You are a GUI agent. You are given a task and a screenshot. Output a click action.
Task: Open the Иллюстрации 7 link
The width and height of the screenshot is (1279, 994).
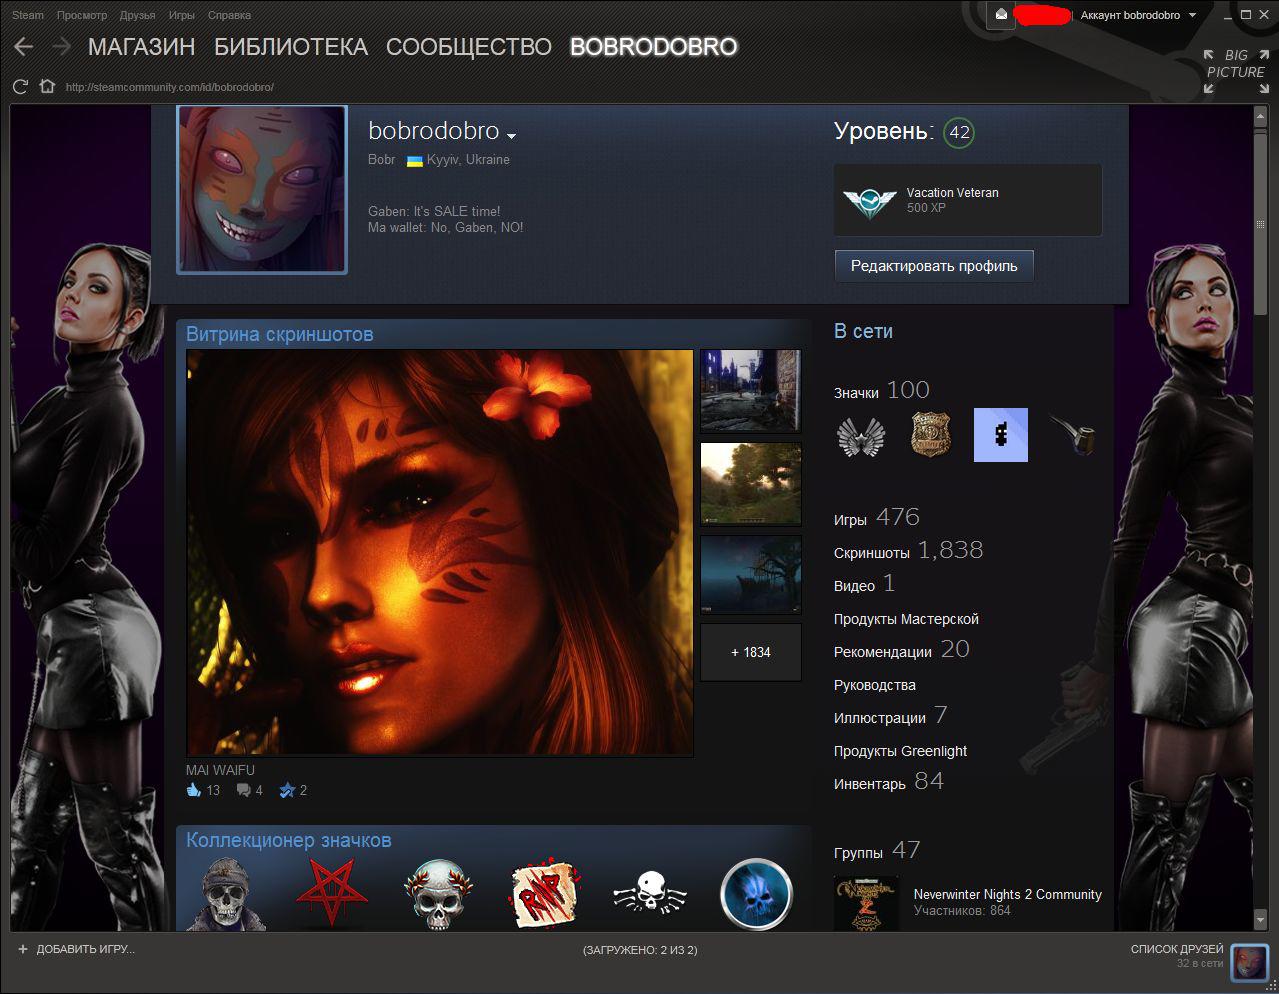coord(890,715)
